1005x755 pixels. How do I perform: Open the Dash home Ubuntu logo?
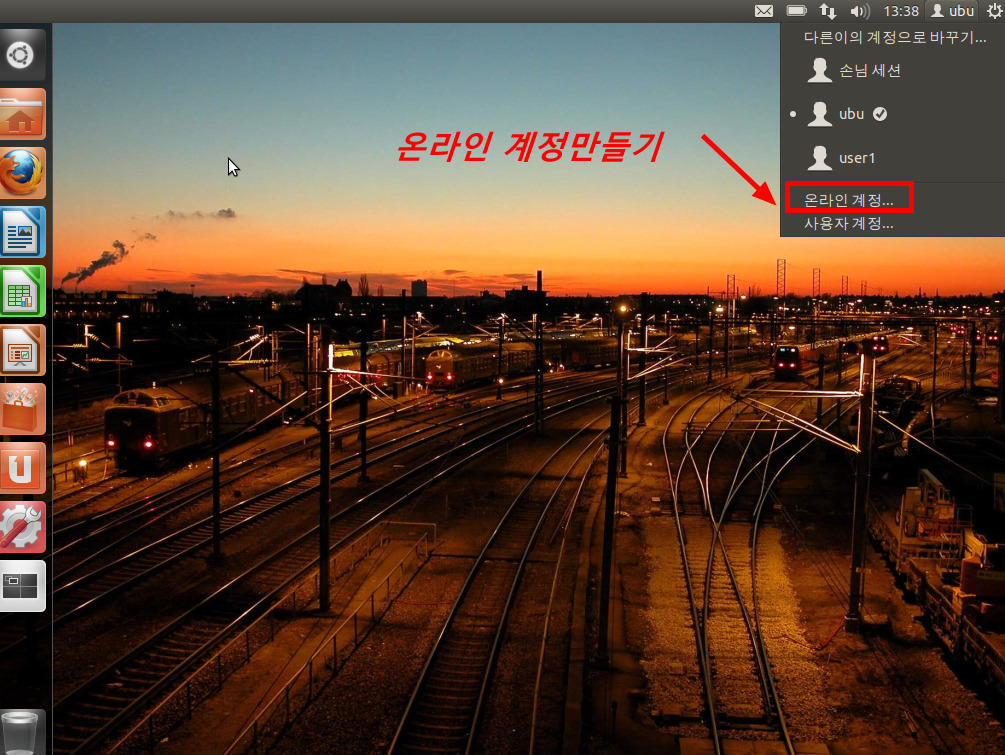[22, 56]
